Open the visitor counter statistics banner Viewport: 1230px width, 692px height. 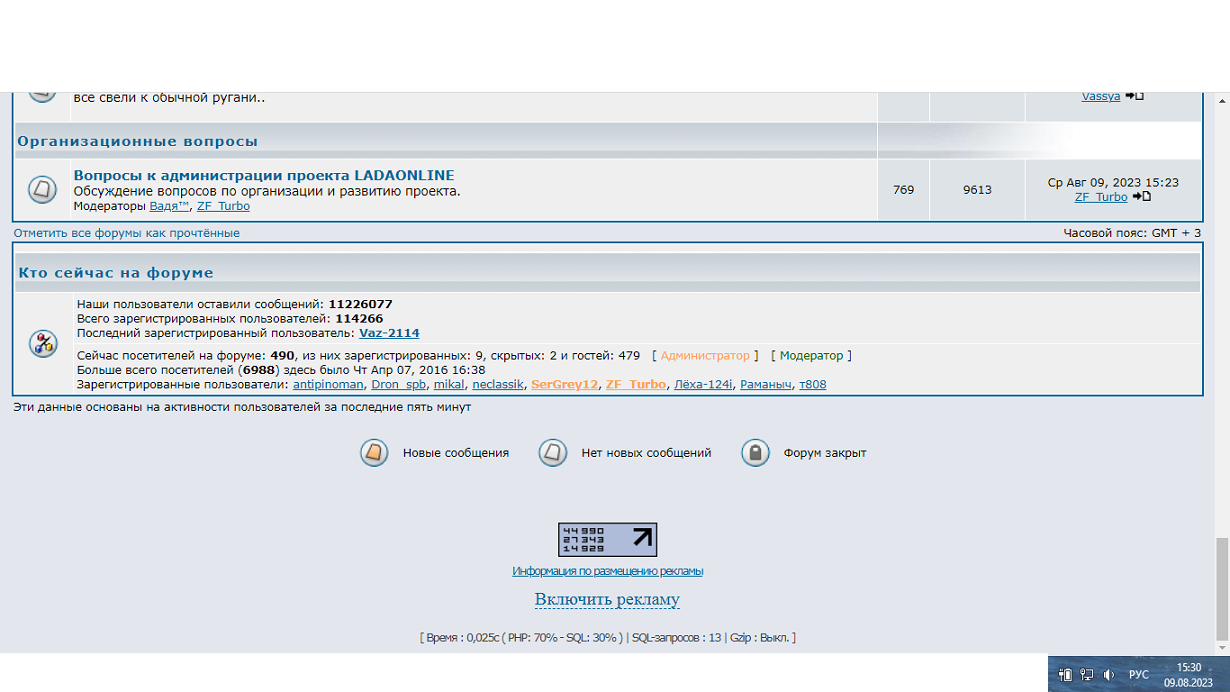click(x=607, y=540)
